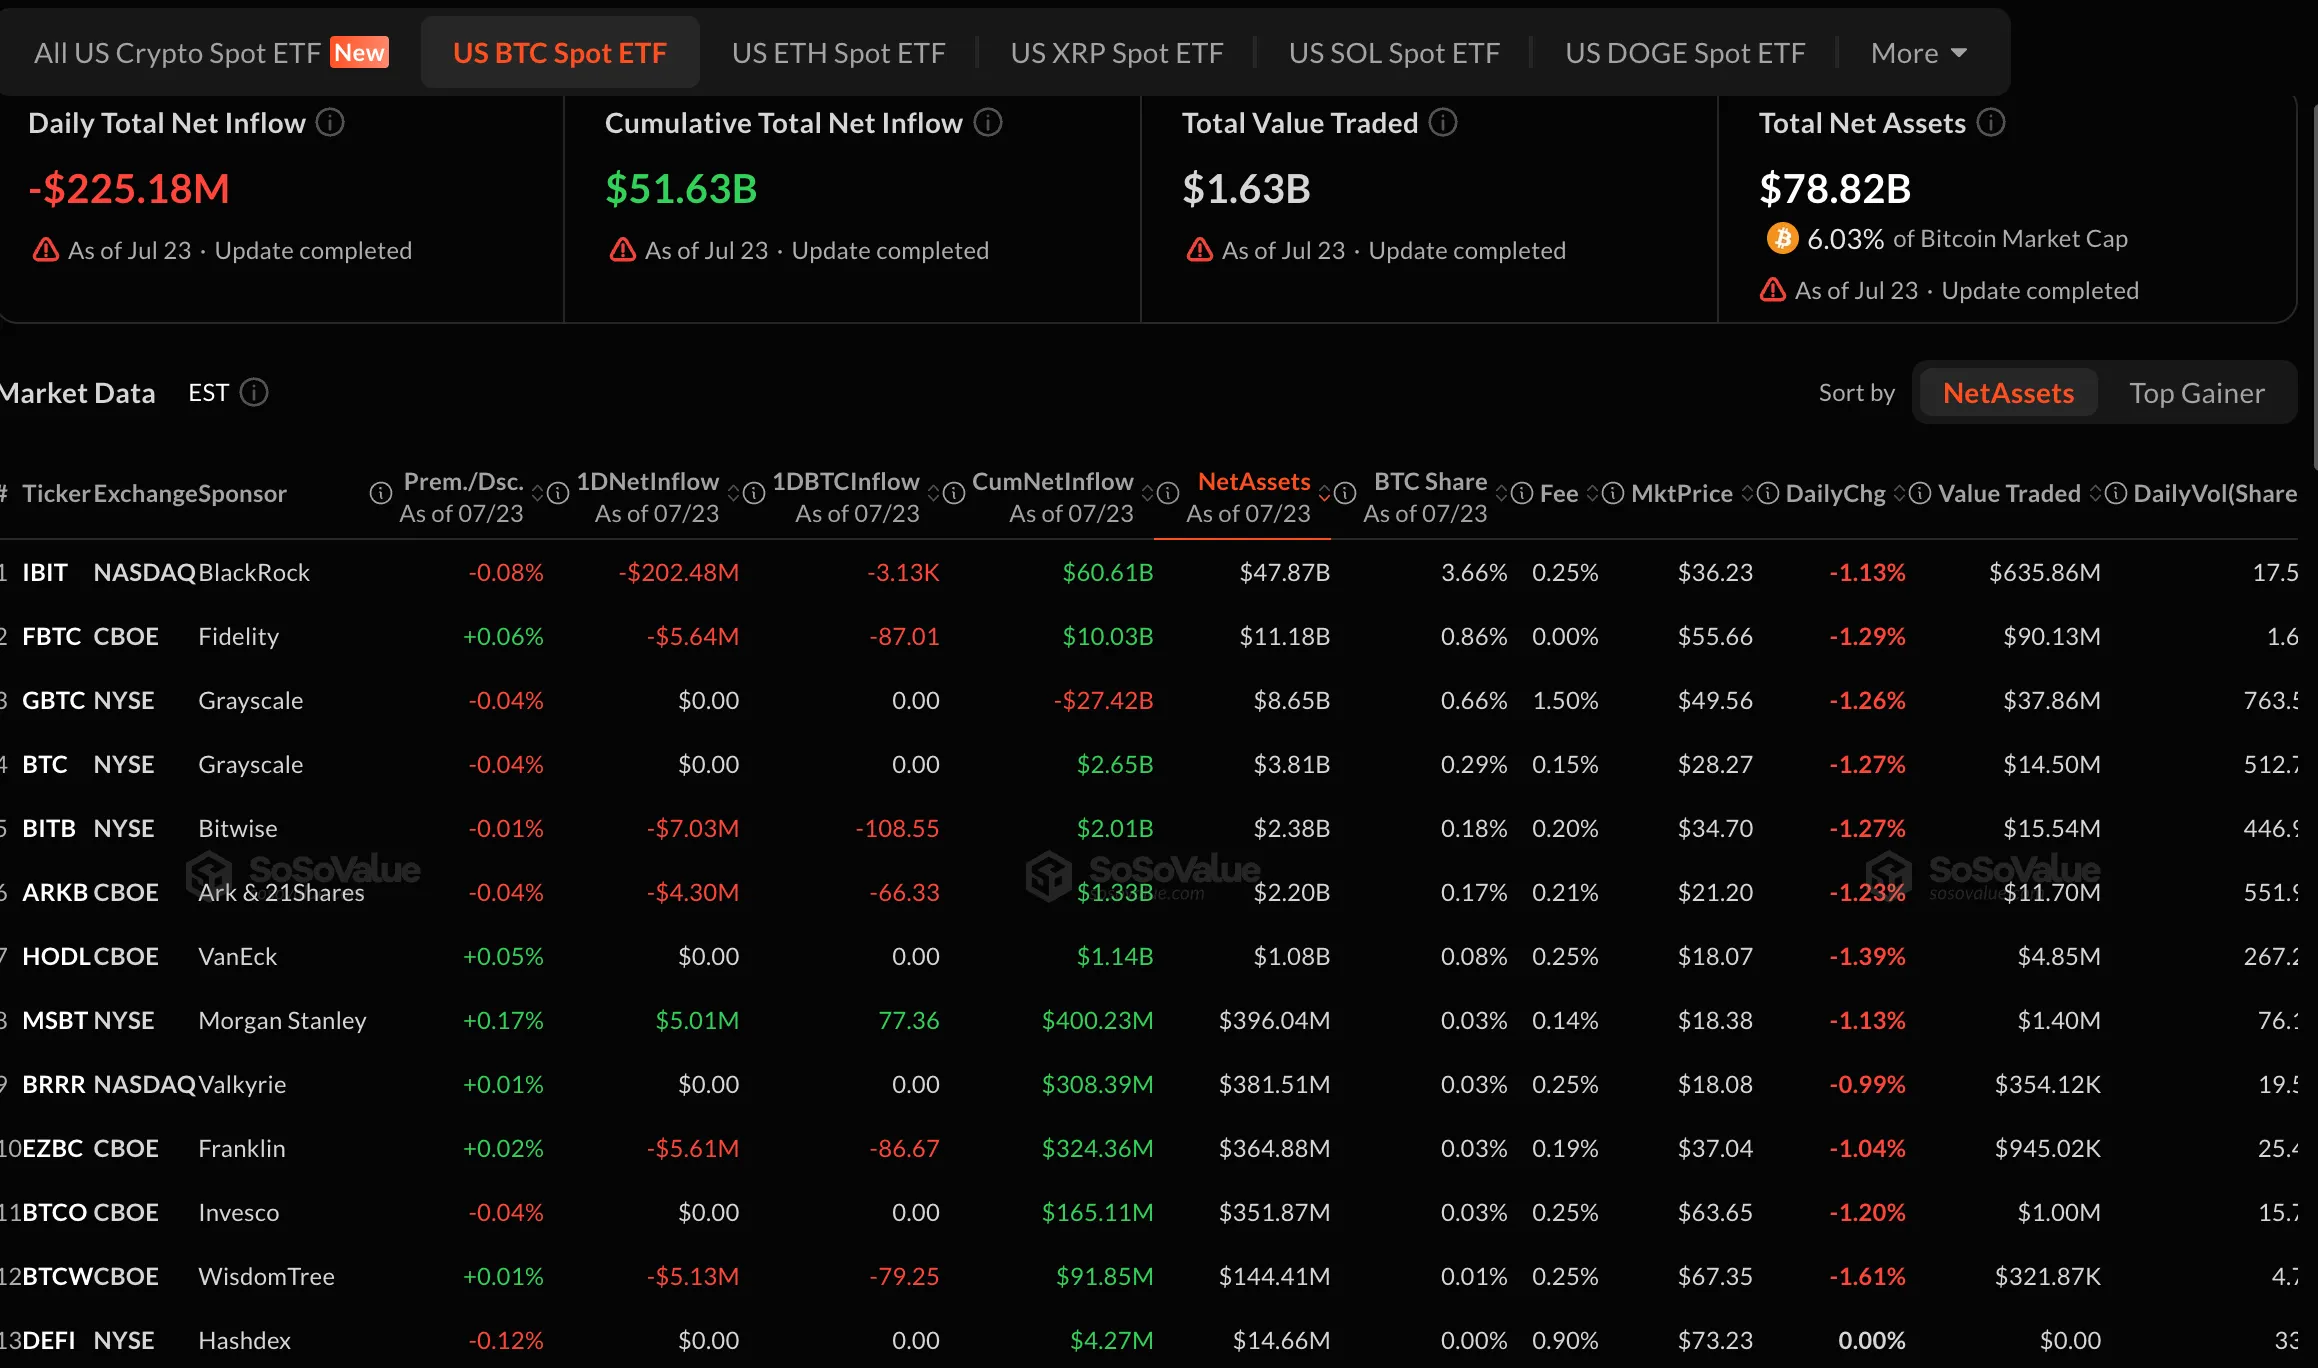Click the info icon before NetAssets column

pos(1168,493)
